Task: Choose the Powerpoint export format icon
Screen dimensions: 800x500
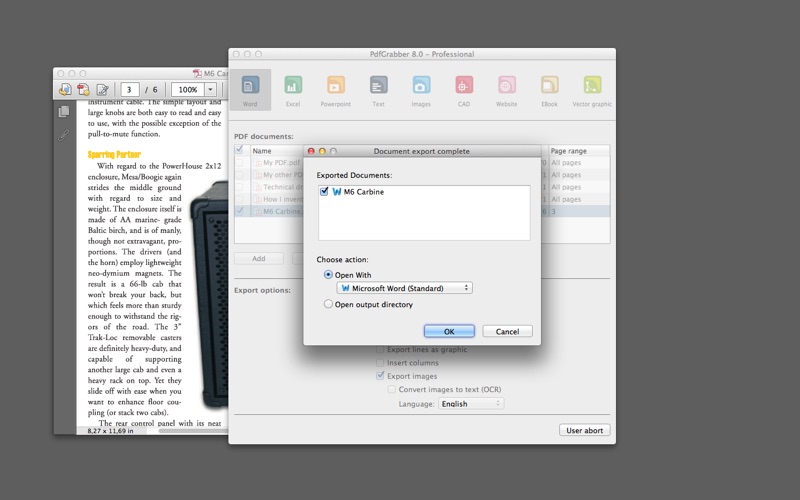Action: [336, 85]
